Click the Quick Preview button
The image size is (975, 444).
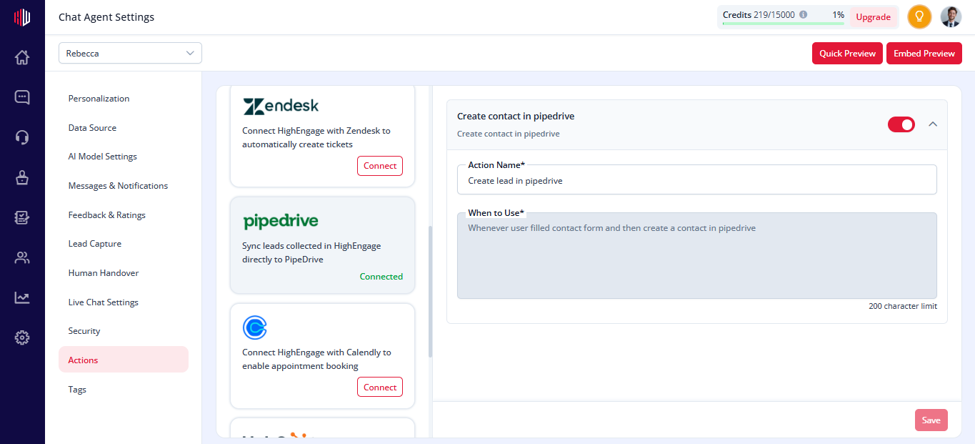(848, 53)
